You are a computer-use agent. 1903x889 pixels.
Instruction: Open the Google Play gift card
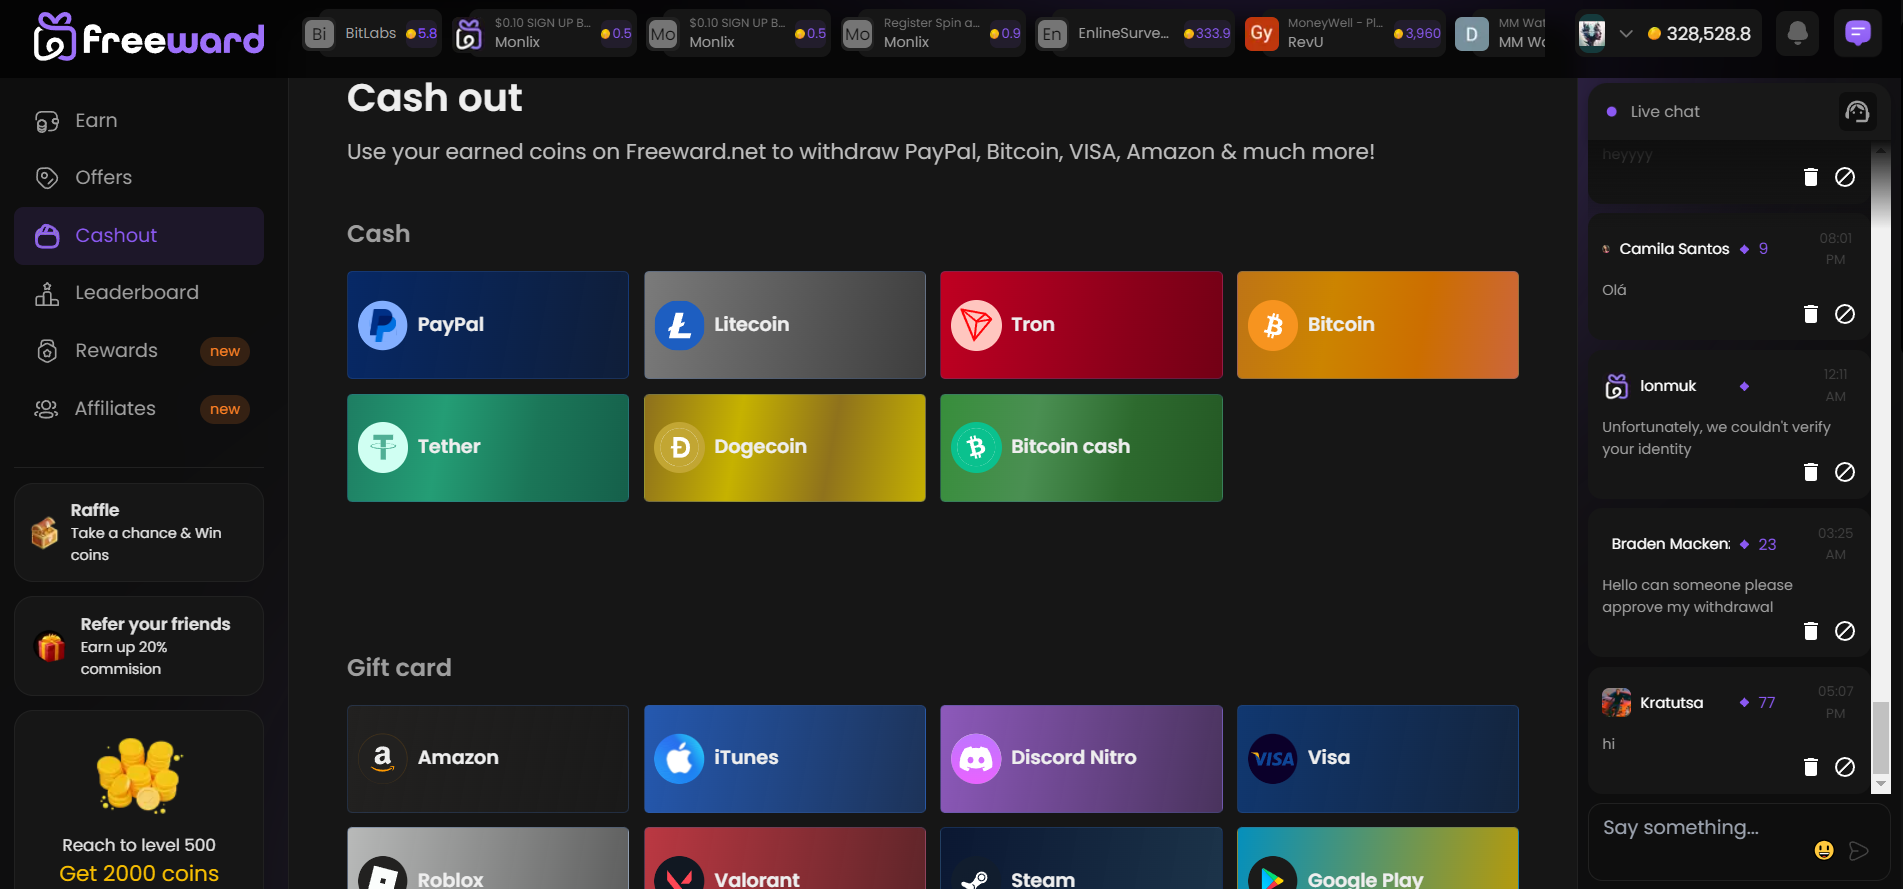[x=1378, y=858]
